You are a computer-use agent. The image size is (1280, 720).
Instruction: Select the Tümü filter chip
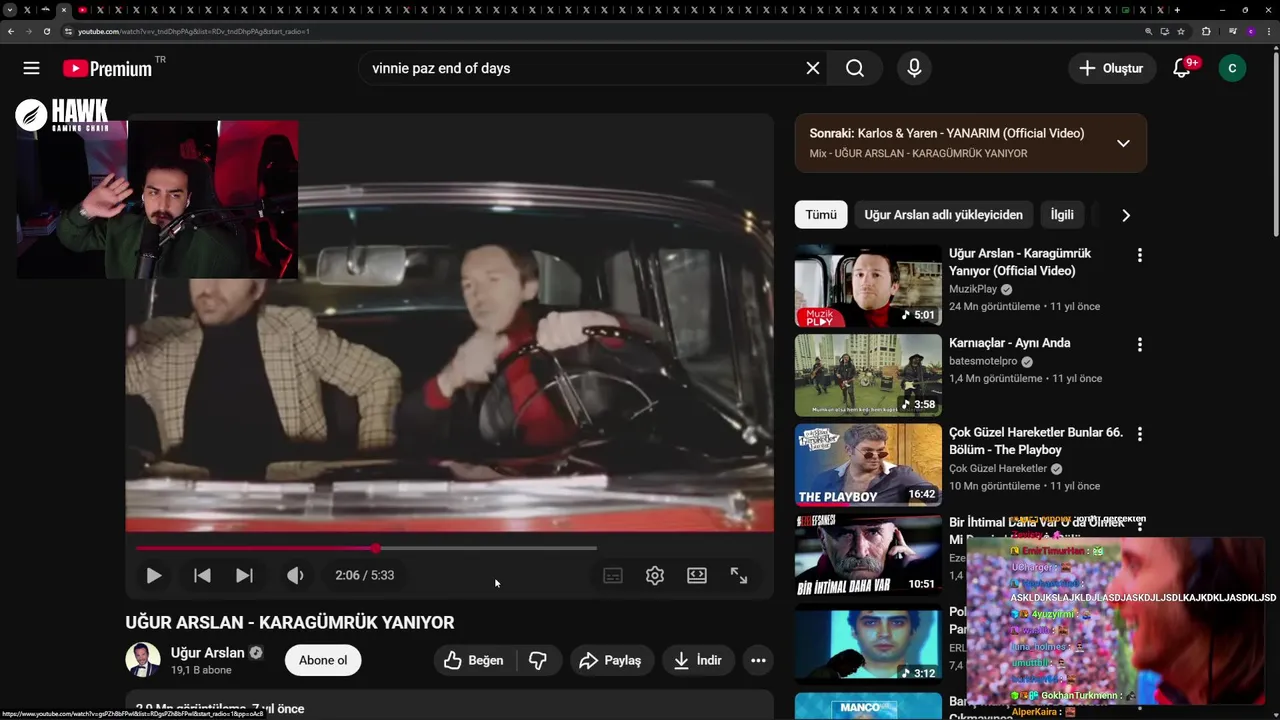(x=821, y=215)
